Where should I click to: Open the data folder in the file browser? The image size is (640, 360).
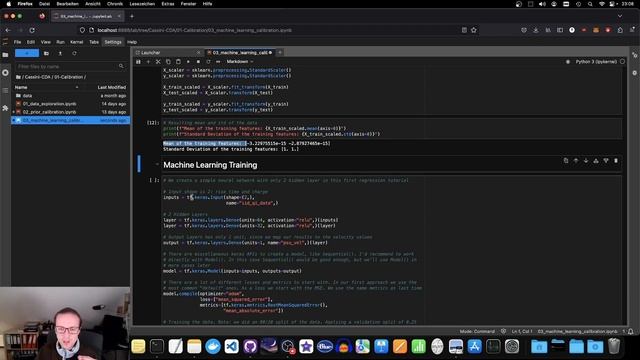click(70, 96)
